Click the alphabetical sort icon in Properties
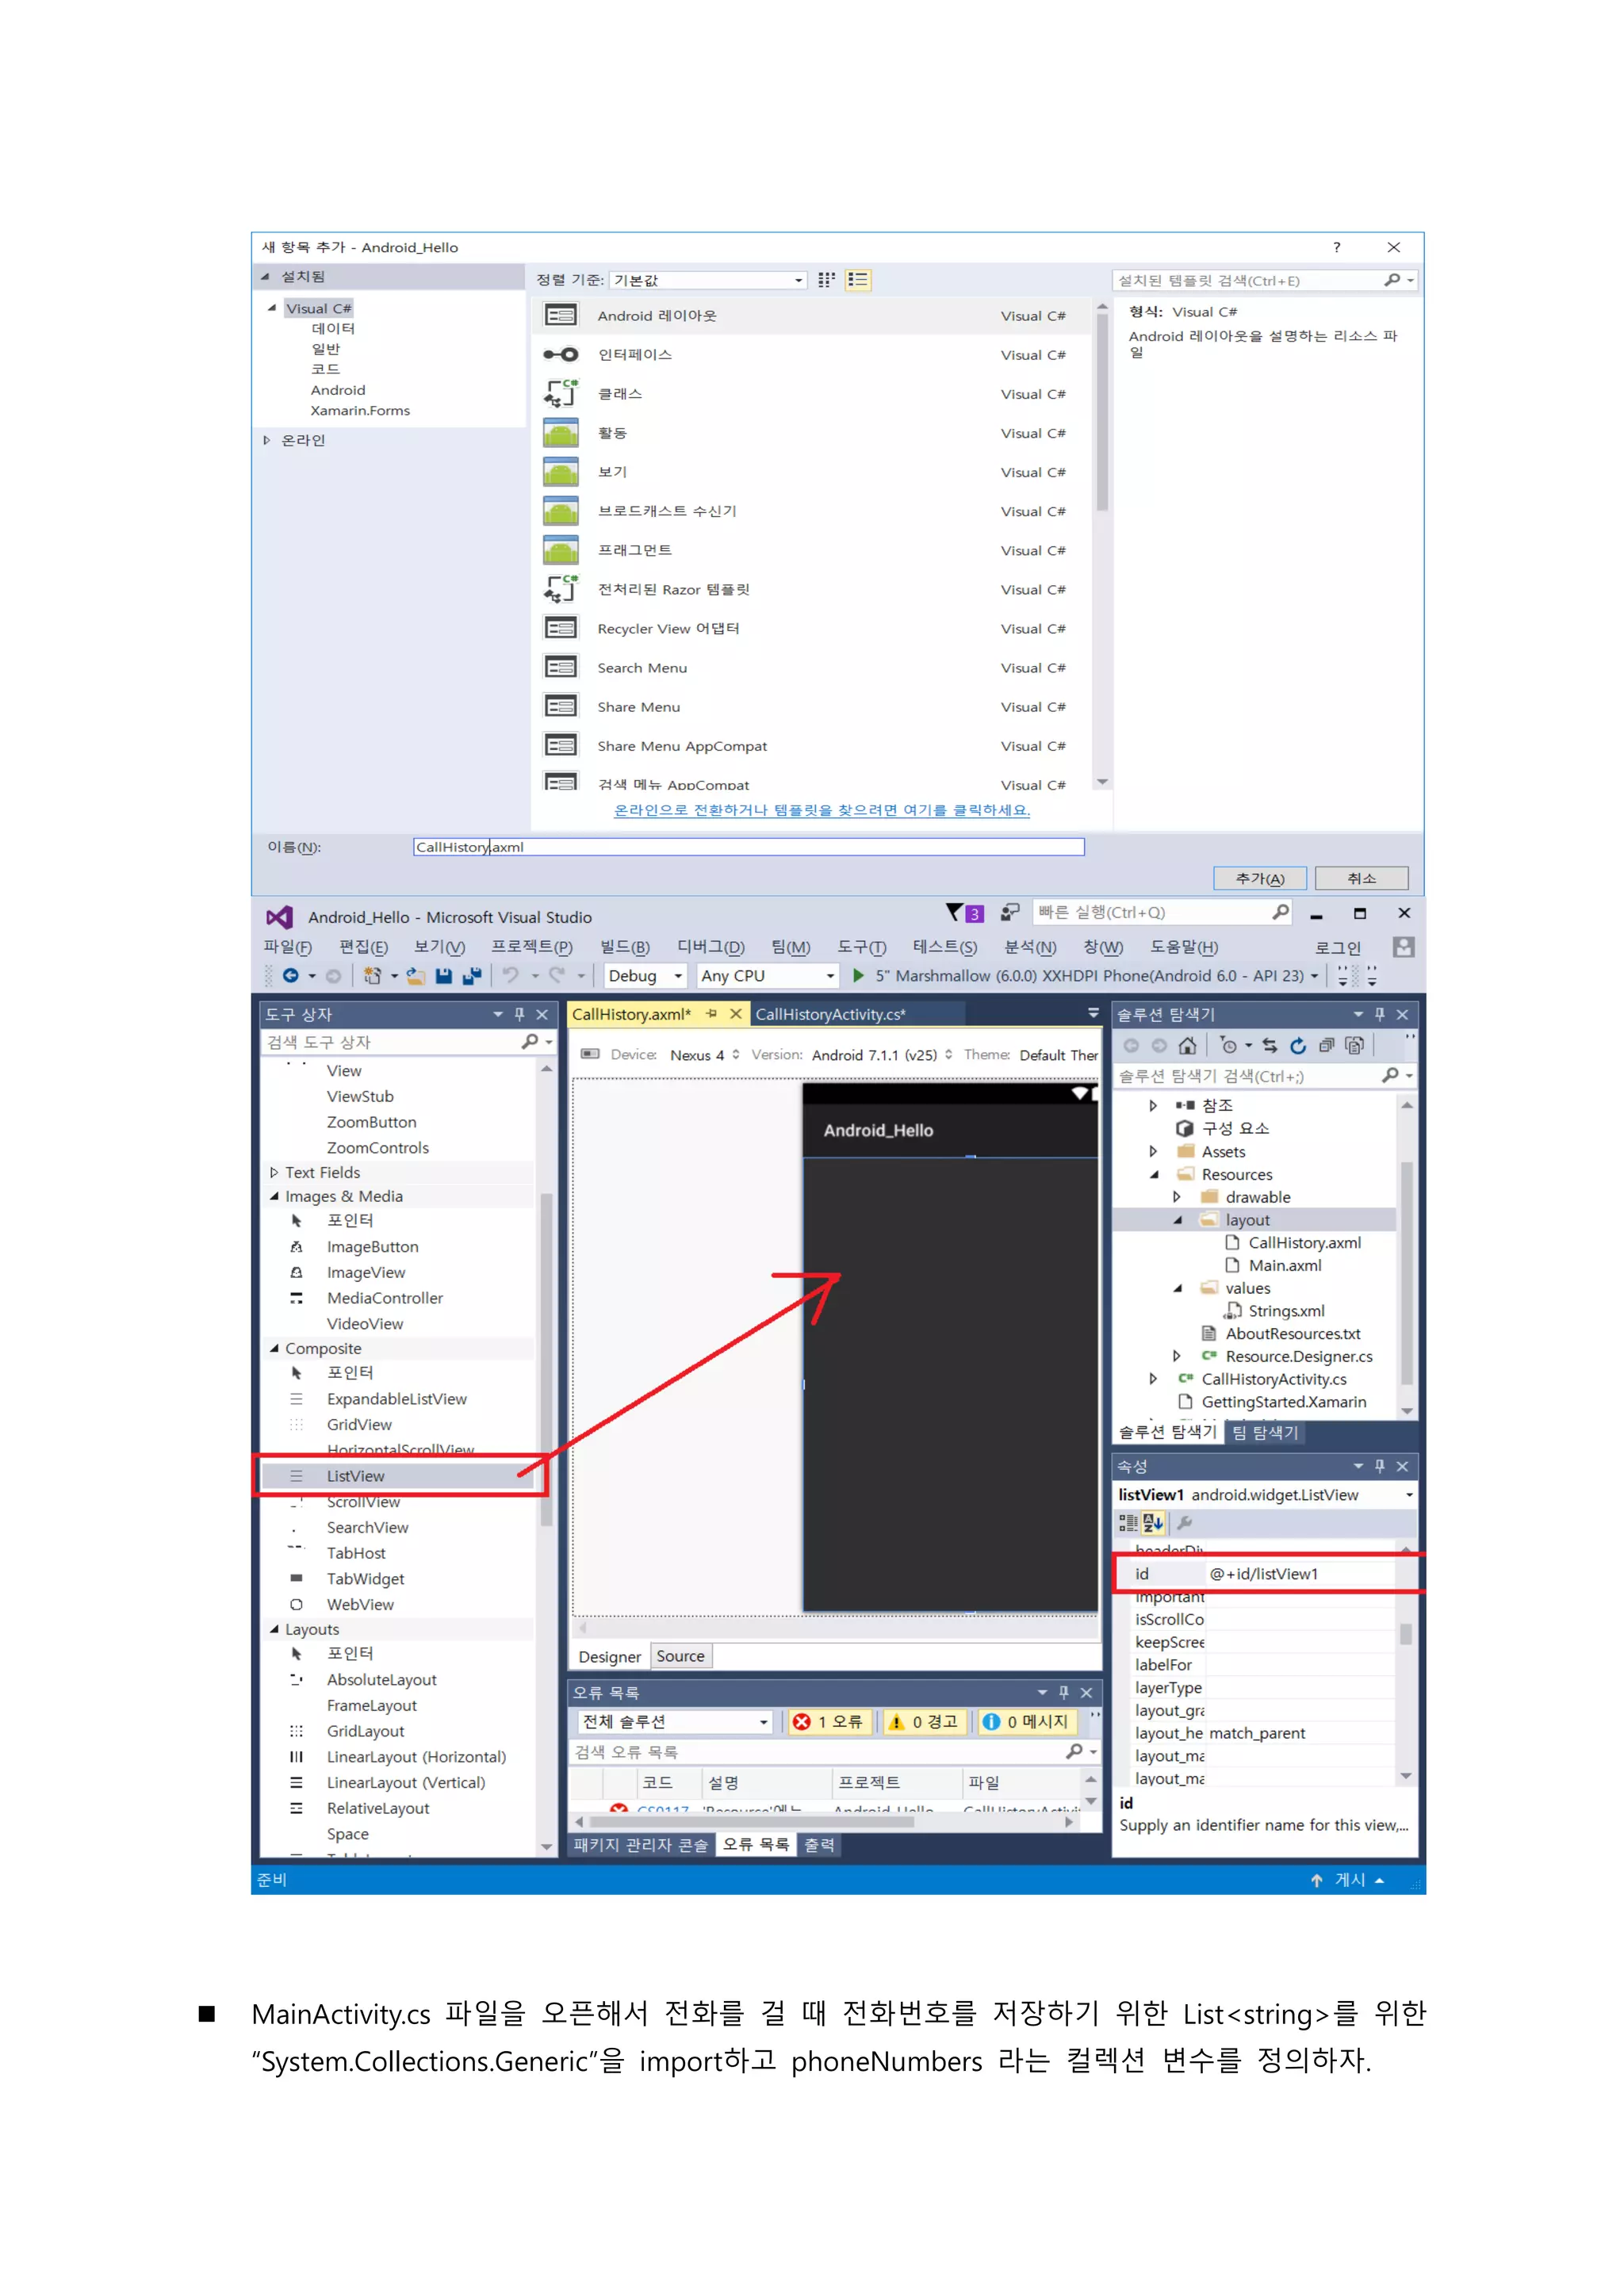This screenshot has height=2296, width=1624. click(1153, 1523)
